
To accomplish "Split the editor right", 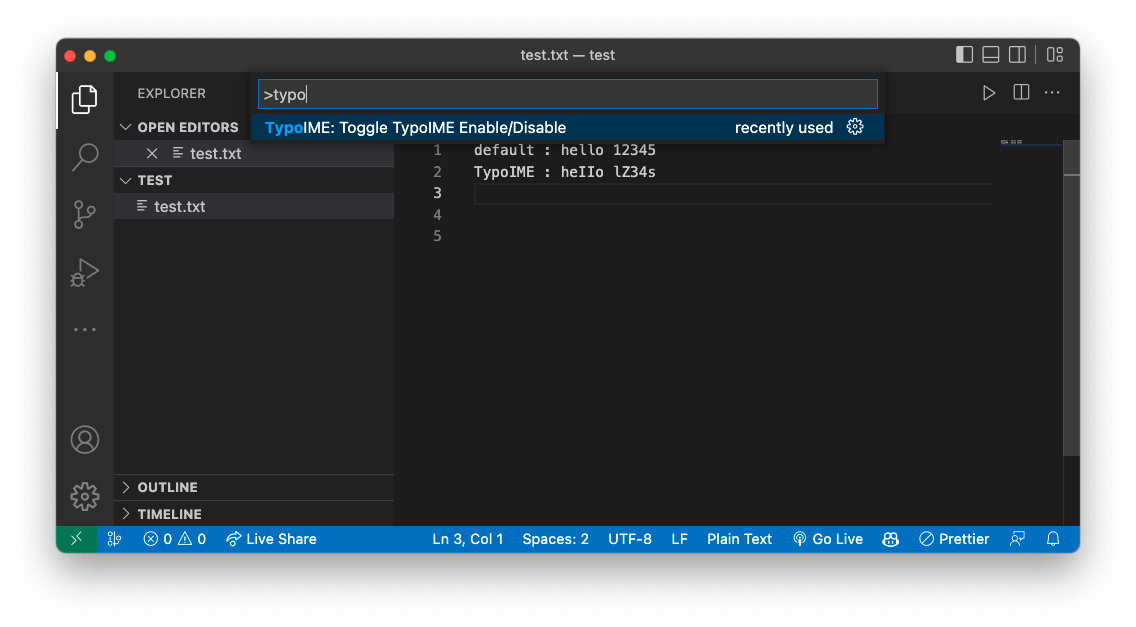I will point(1021,93).
